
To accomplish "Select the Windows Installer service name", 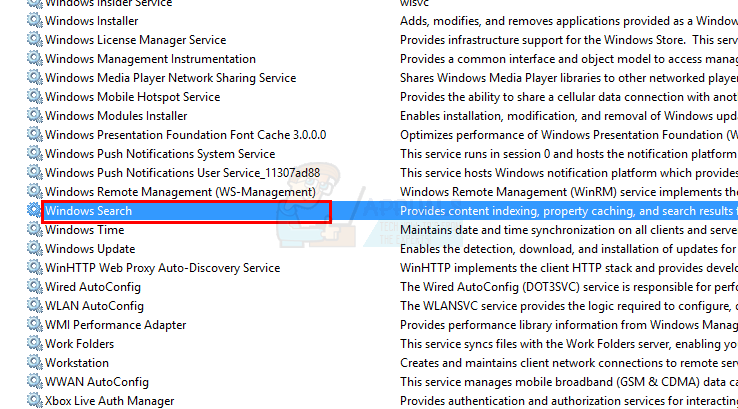I will tap(92, 21).
